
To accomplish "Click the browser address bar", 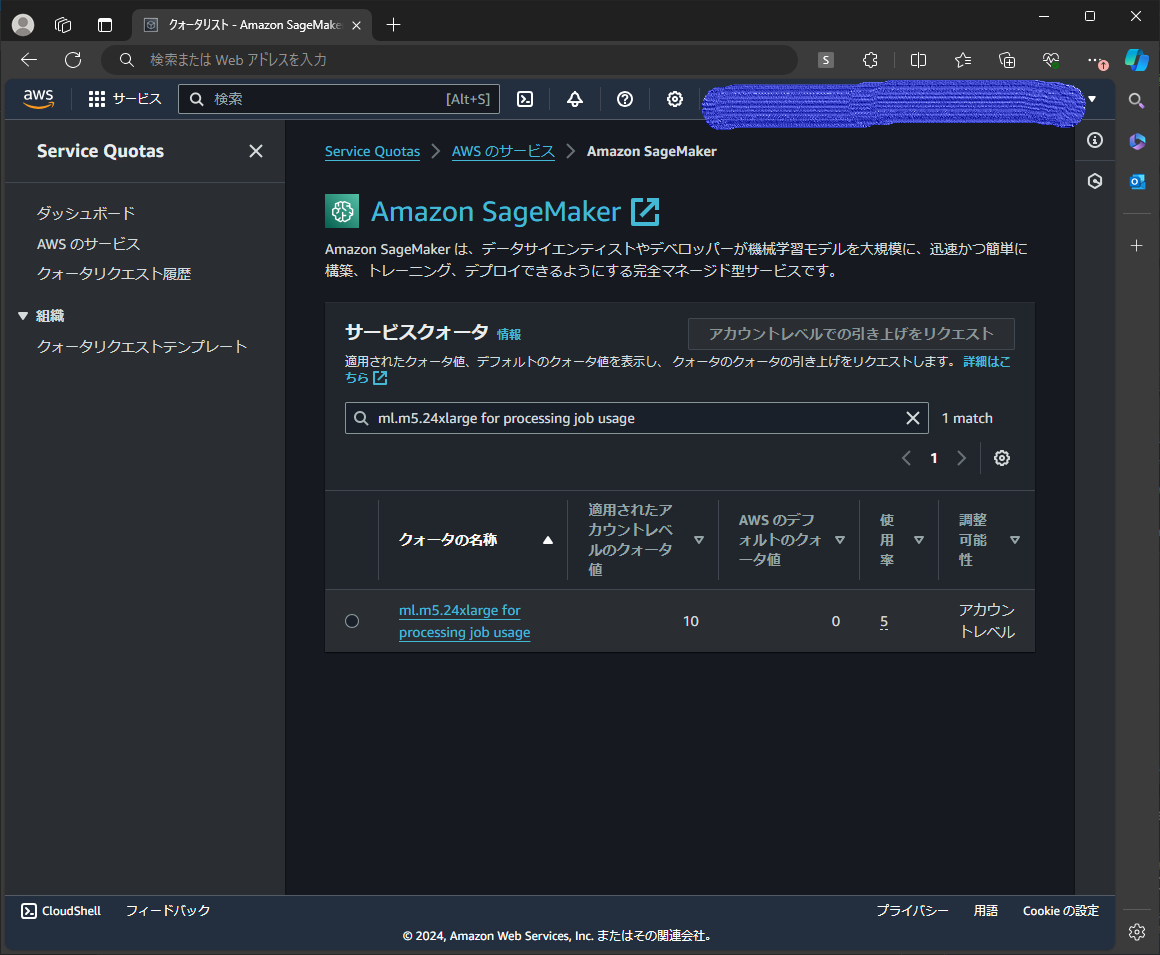I will pyautogui.click(x=449, y=60).
